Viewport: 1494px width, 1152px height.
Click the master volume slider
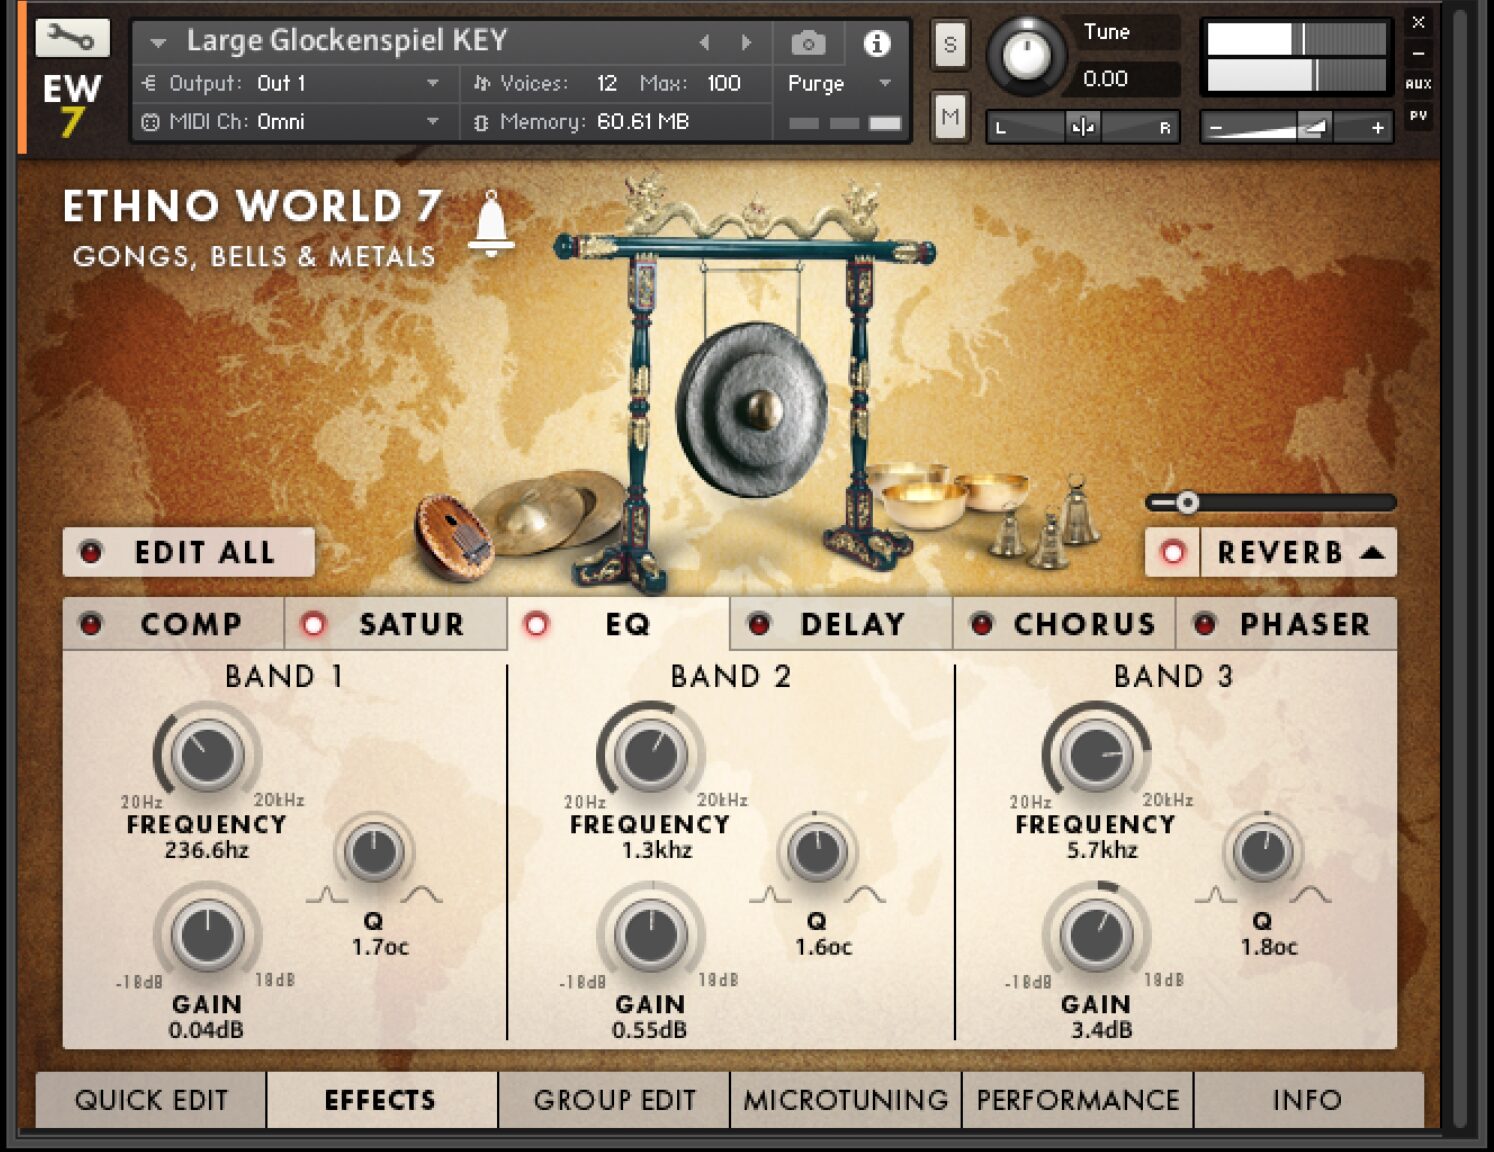pyautogui.click(x=1297, y=128)
